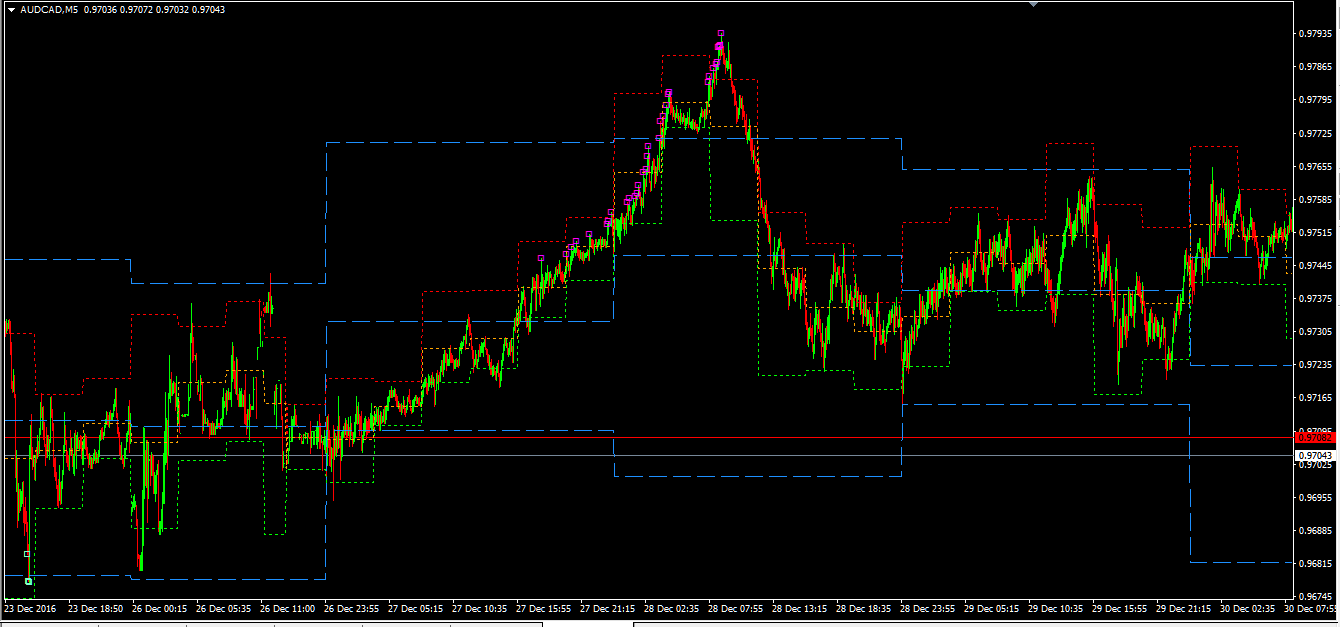Click the 23 Dec 2016 time label

coord(30,608)
